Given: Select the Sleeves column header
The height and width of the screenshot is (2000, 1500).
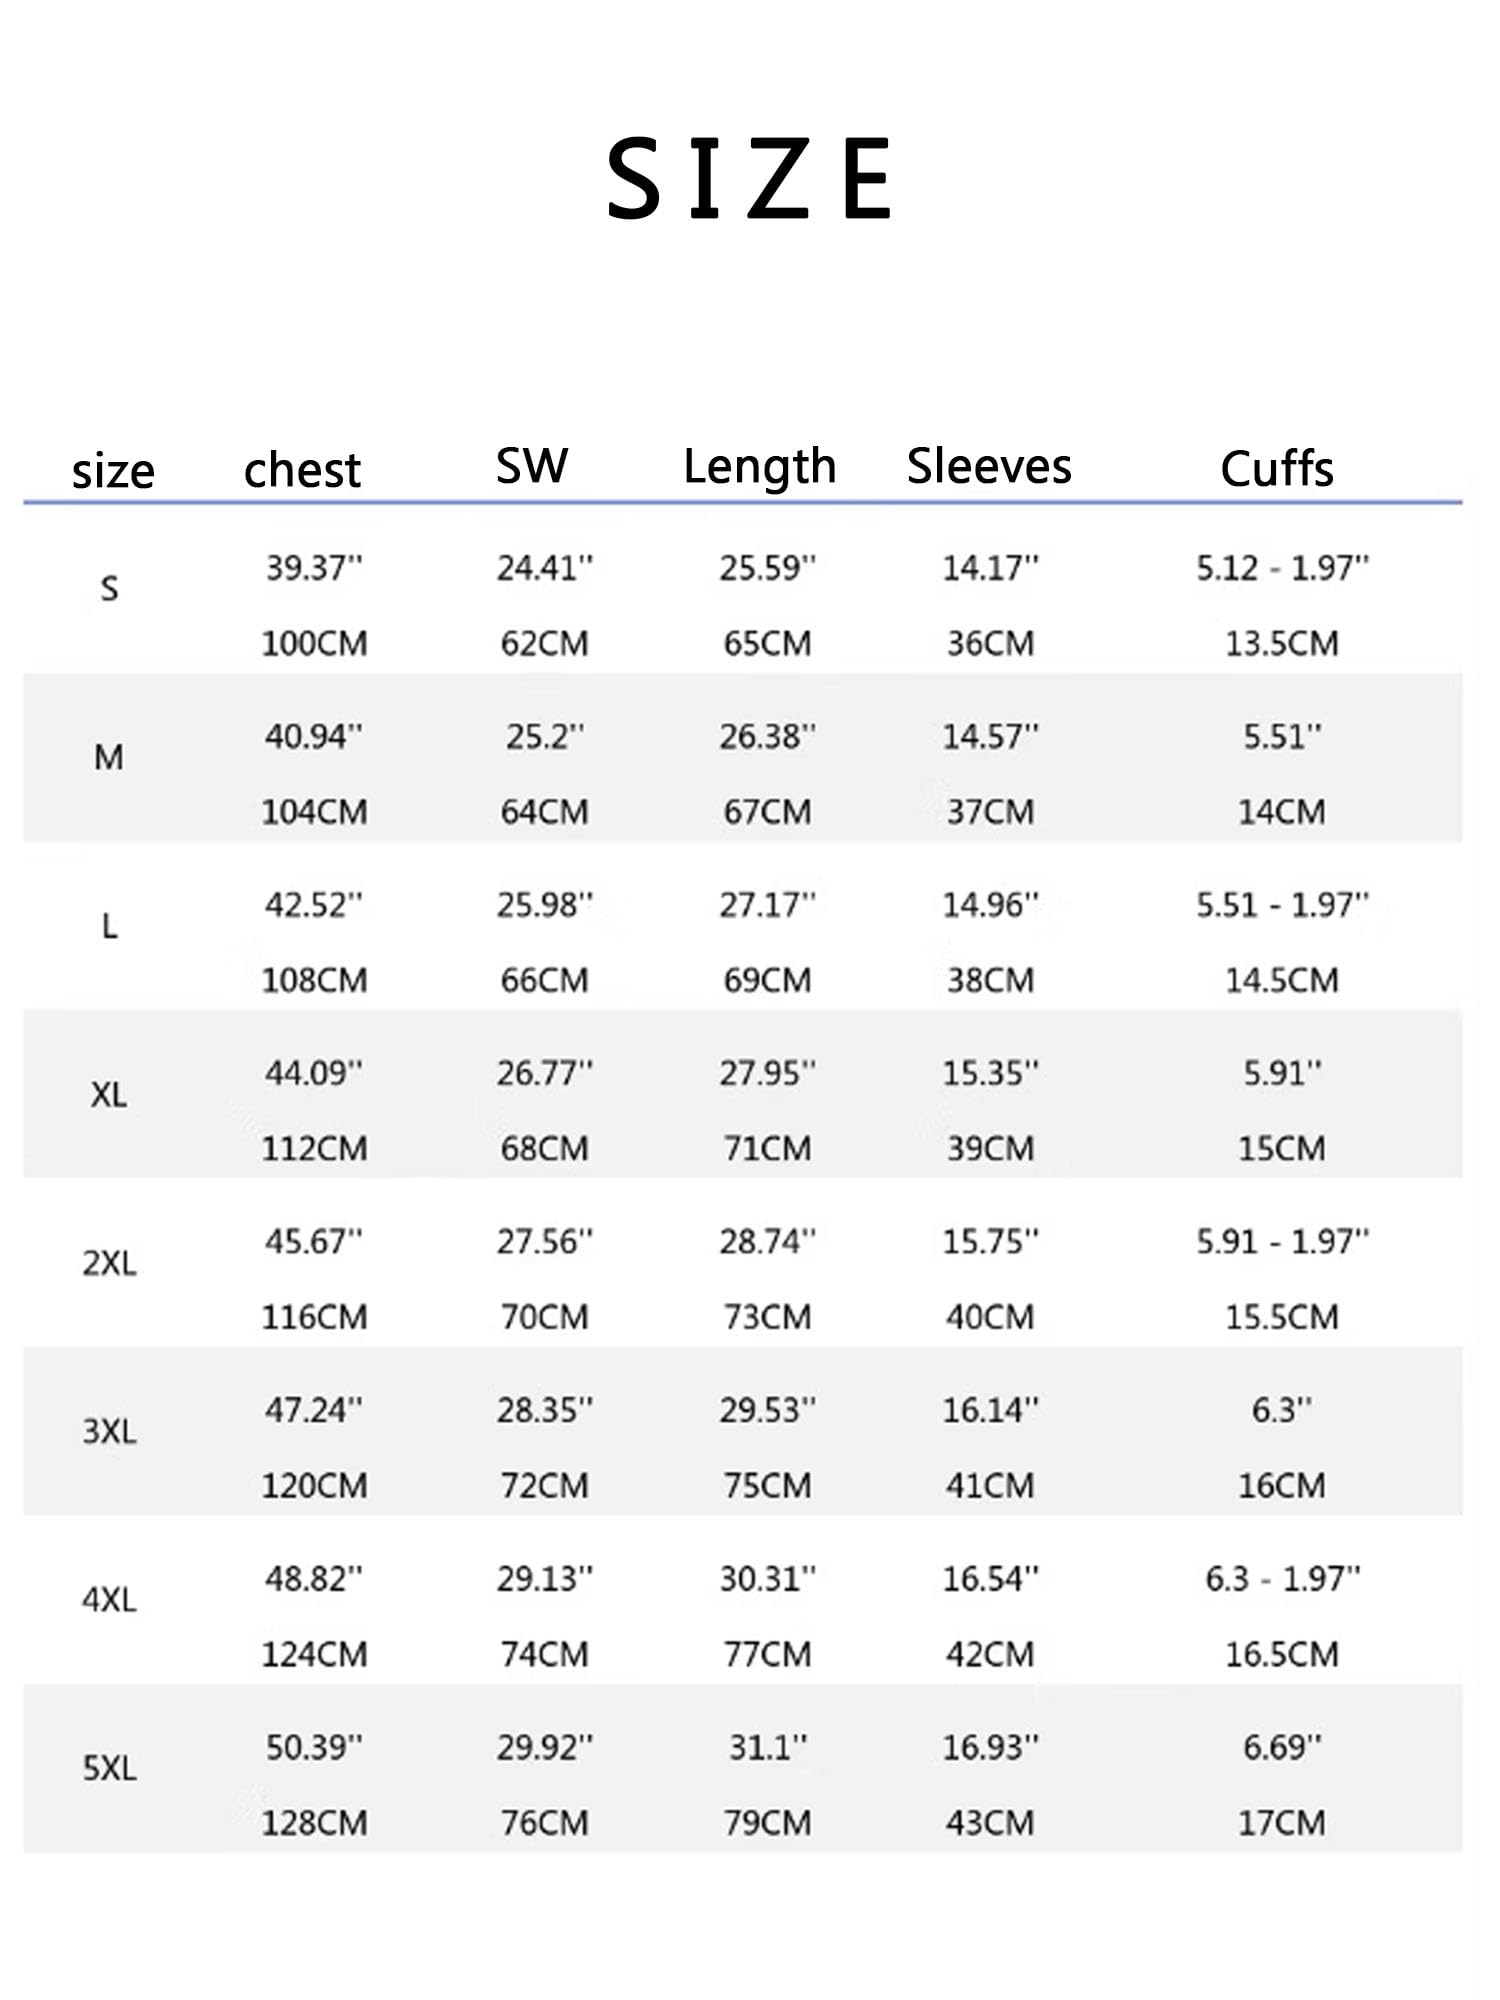Looking at the screenshot, I should [x=989, y=467].
